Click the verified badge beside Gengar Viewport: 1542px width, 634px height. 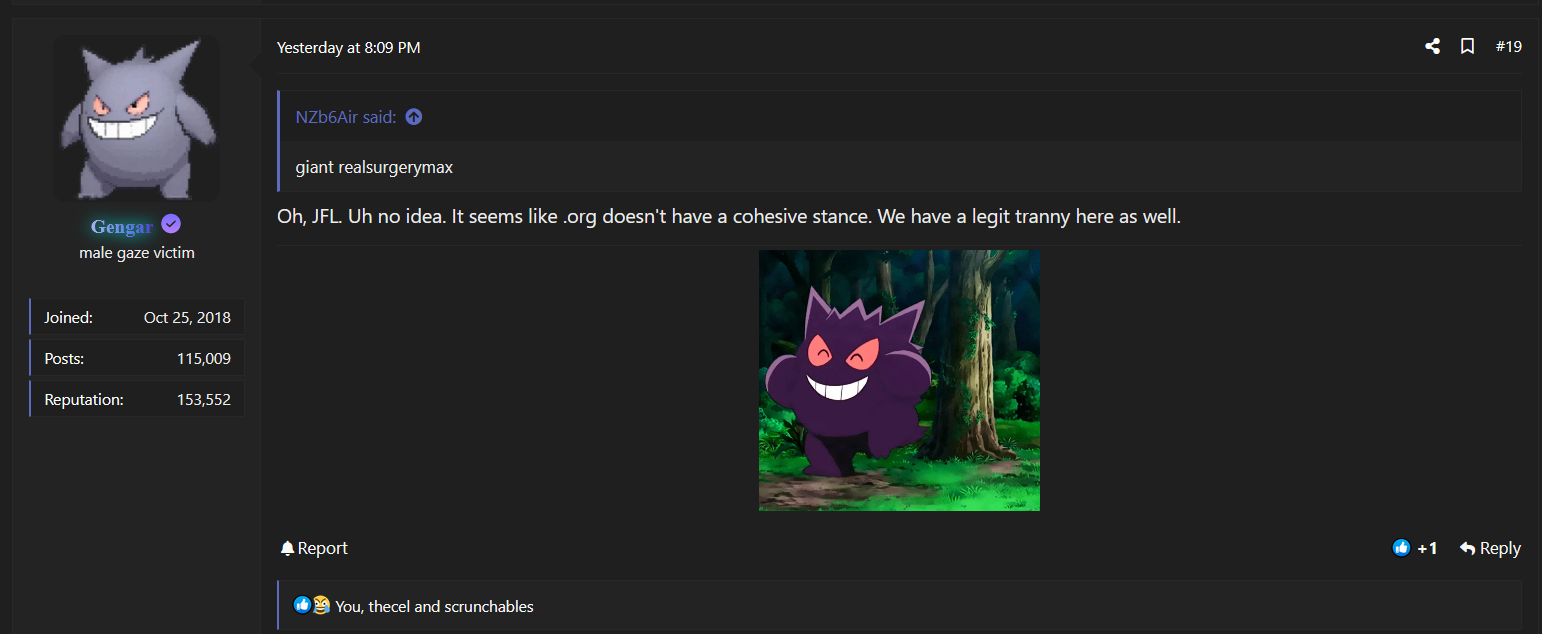point(171,225)
